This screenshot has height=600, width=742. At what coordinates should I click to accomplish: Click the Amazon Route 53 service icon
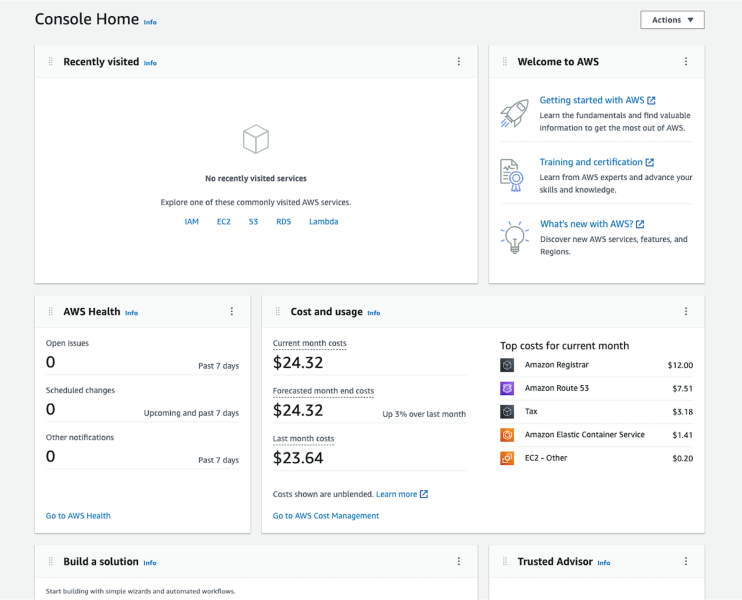pyautogui.click(x=507, y=388)
